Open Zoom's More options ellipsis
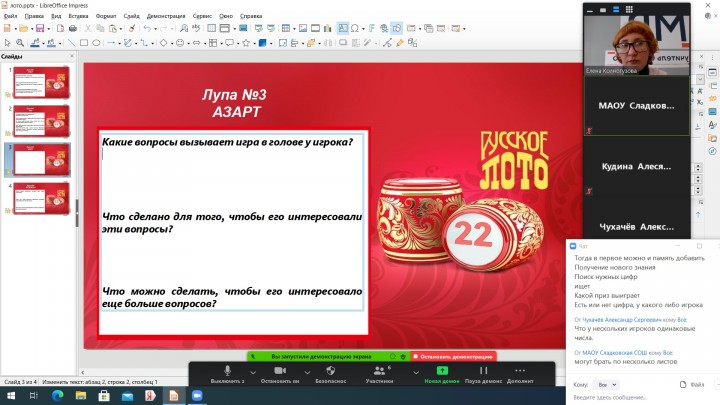The height and width of the screenshot is (405, 720). pyautogui.click(x=520, y=372)
